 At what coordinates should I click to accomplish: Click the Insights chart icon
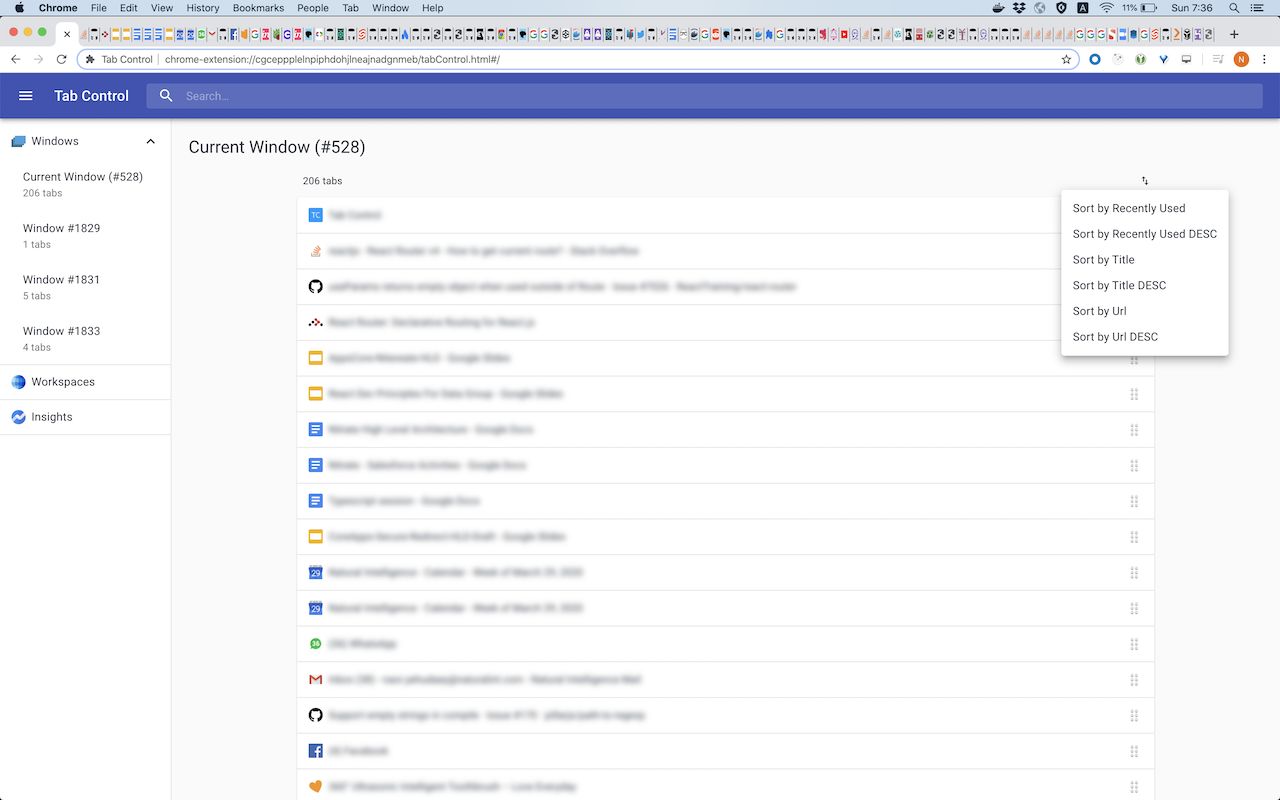click(x=18, y=417)
